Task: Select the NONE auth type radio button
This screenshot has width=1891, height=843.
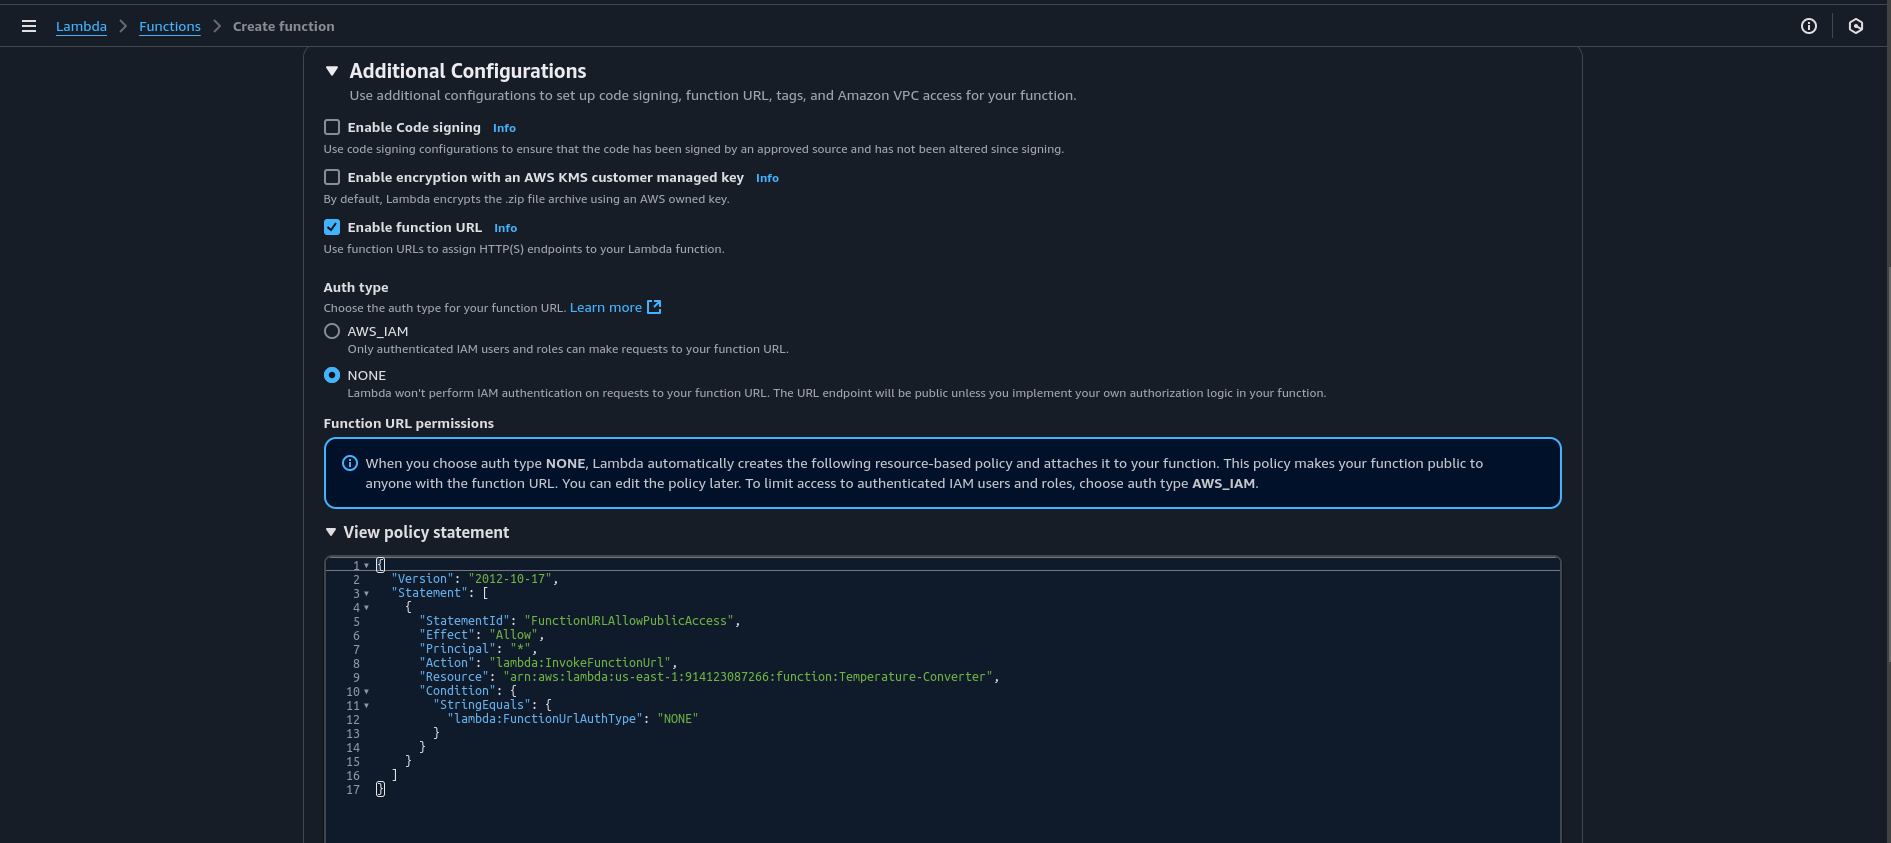Action: pyautogui.click(x=332, y=375)
